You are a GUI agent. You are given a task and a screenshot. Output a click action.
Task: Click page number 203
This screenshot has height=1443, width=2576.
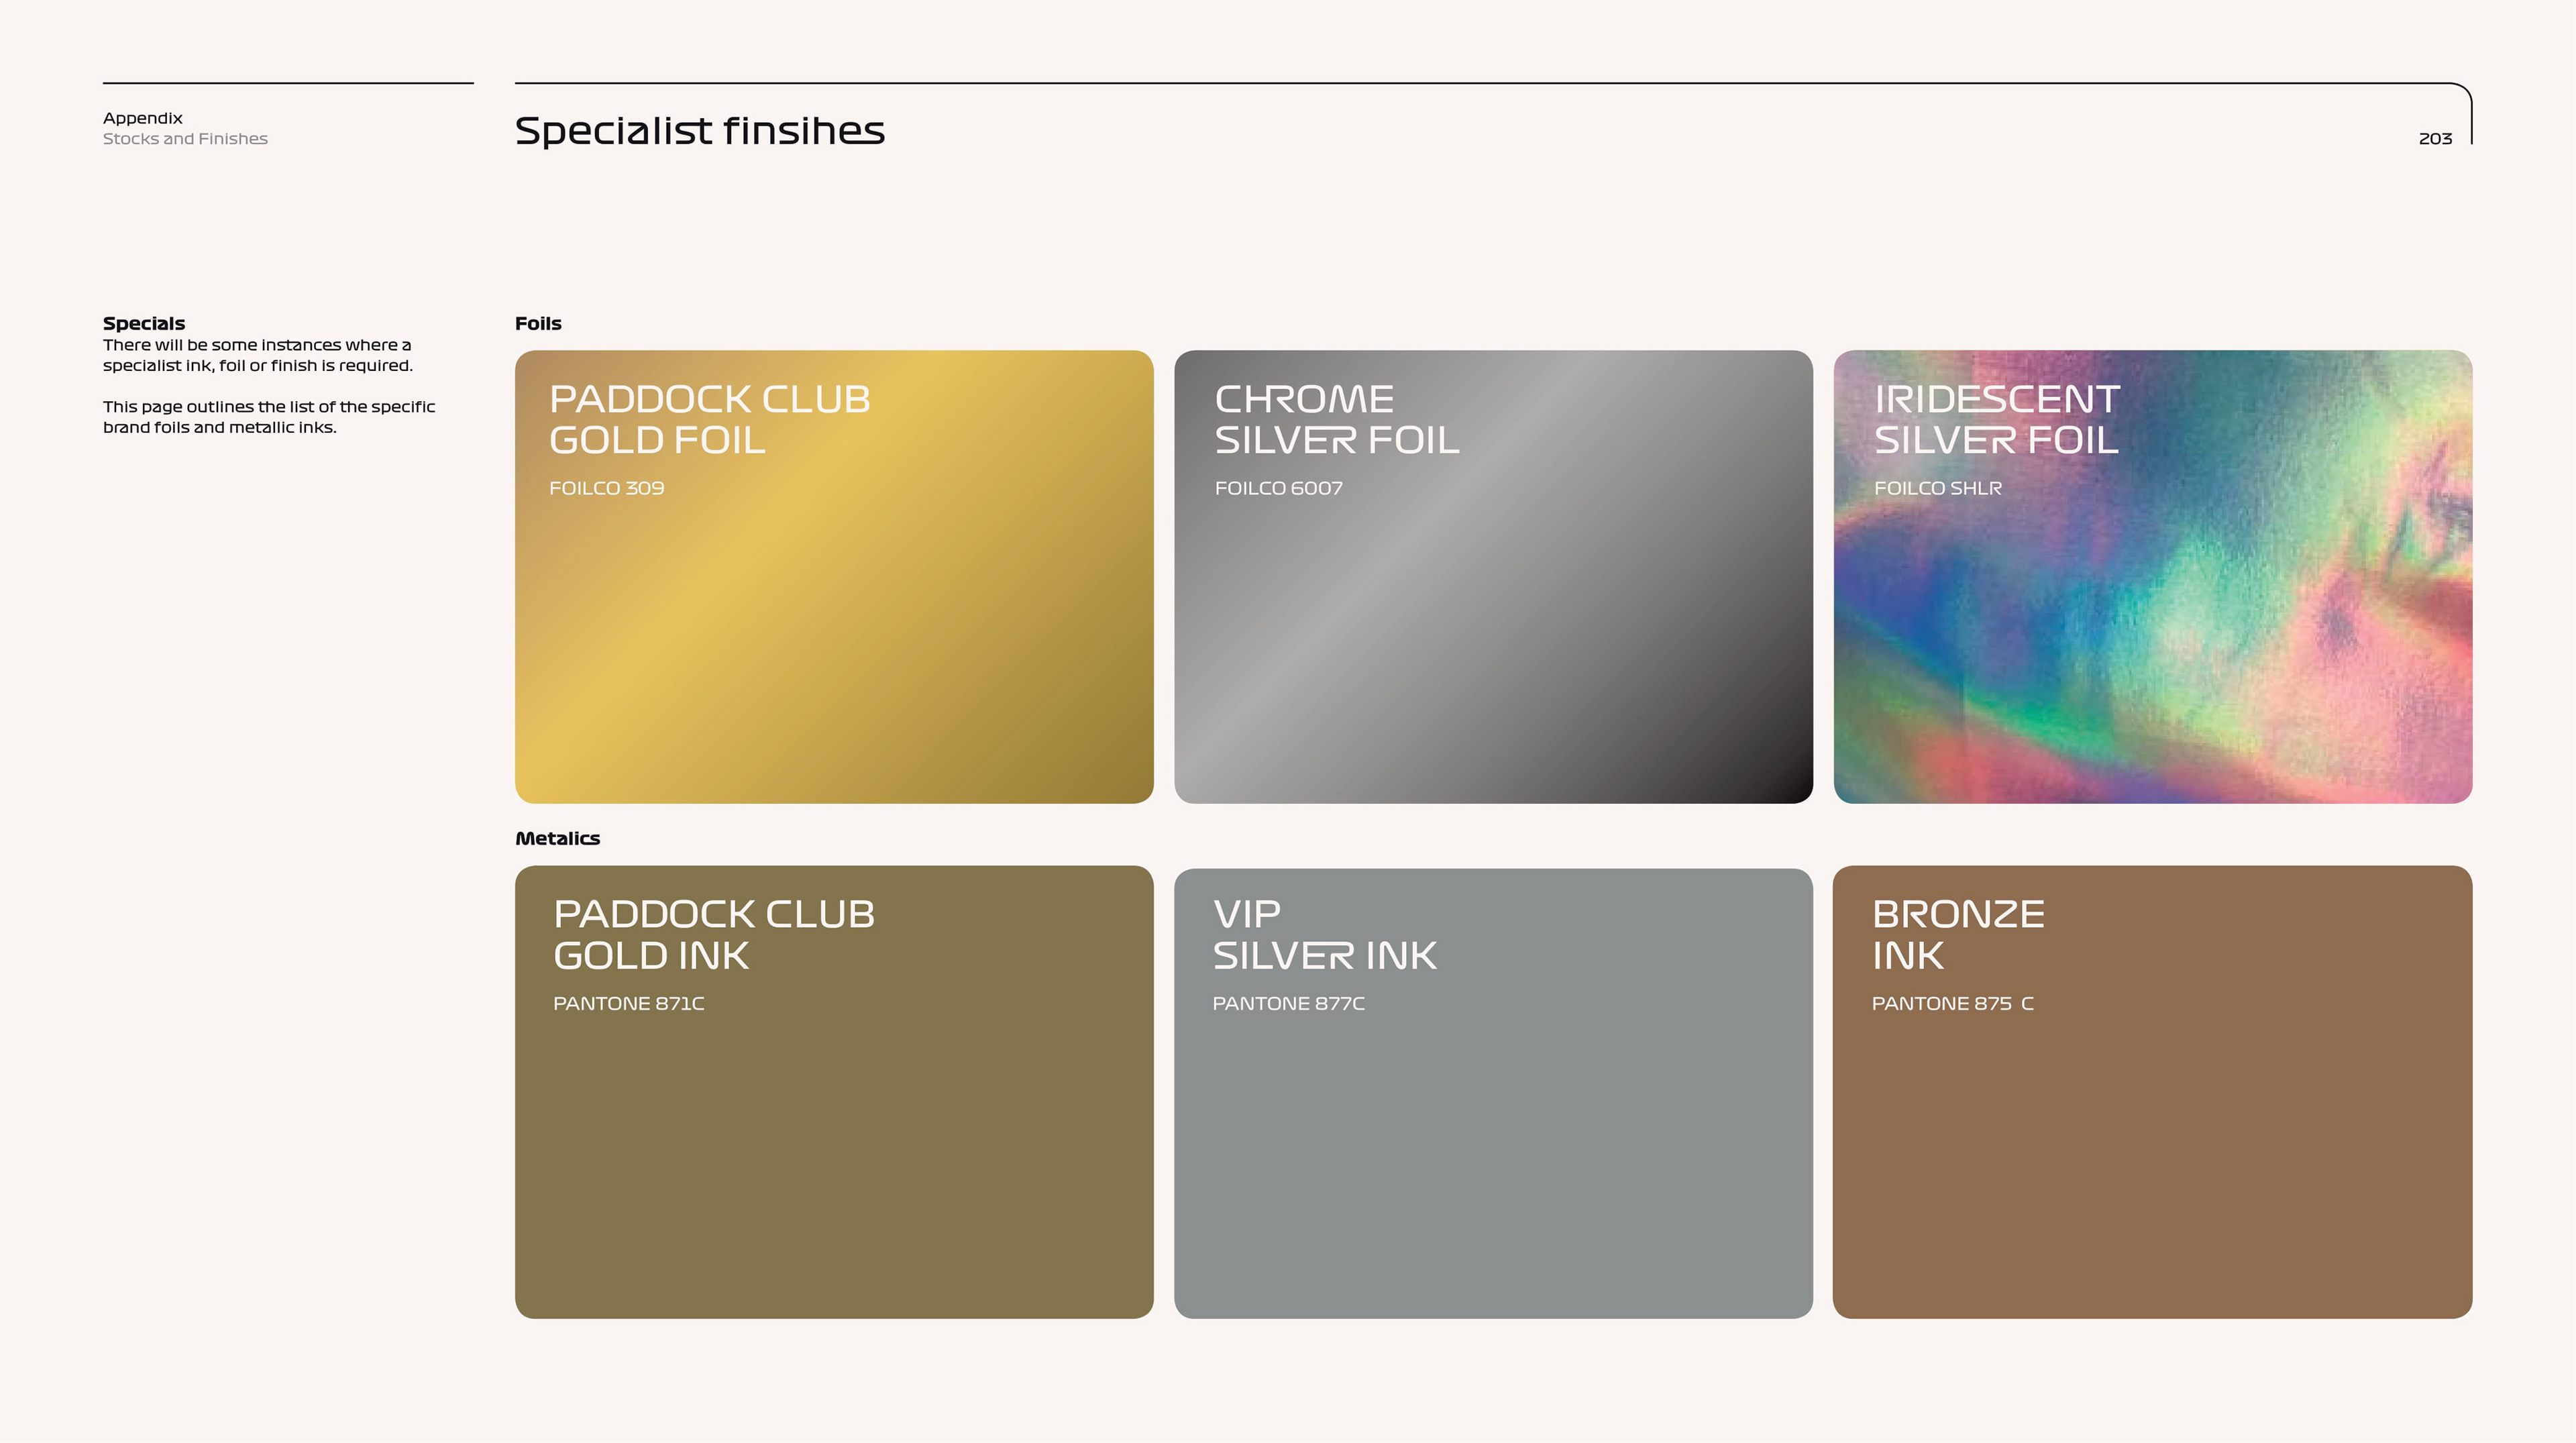(2435, 139)
